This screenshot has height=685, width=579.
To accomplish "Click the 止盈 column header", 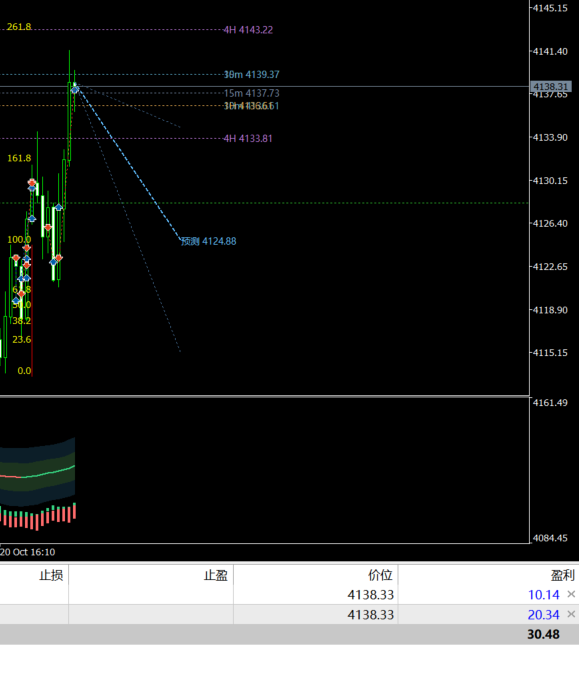I will click(216, 575).
